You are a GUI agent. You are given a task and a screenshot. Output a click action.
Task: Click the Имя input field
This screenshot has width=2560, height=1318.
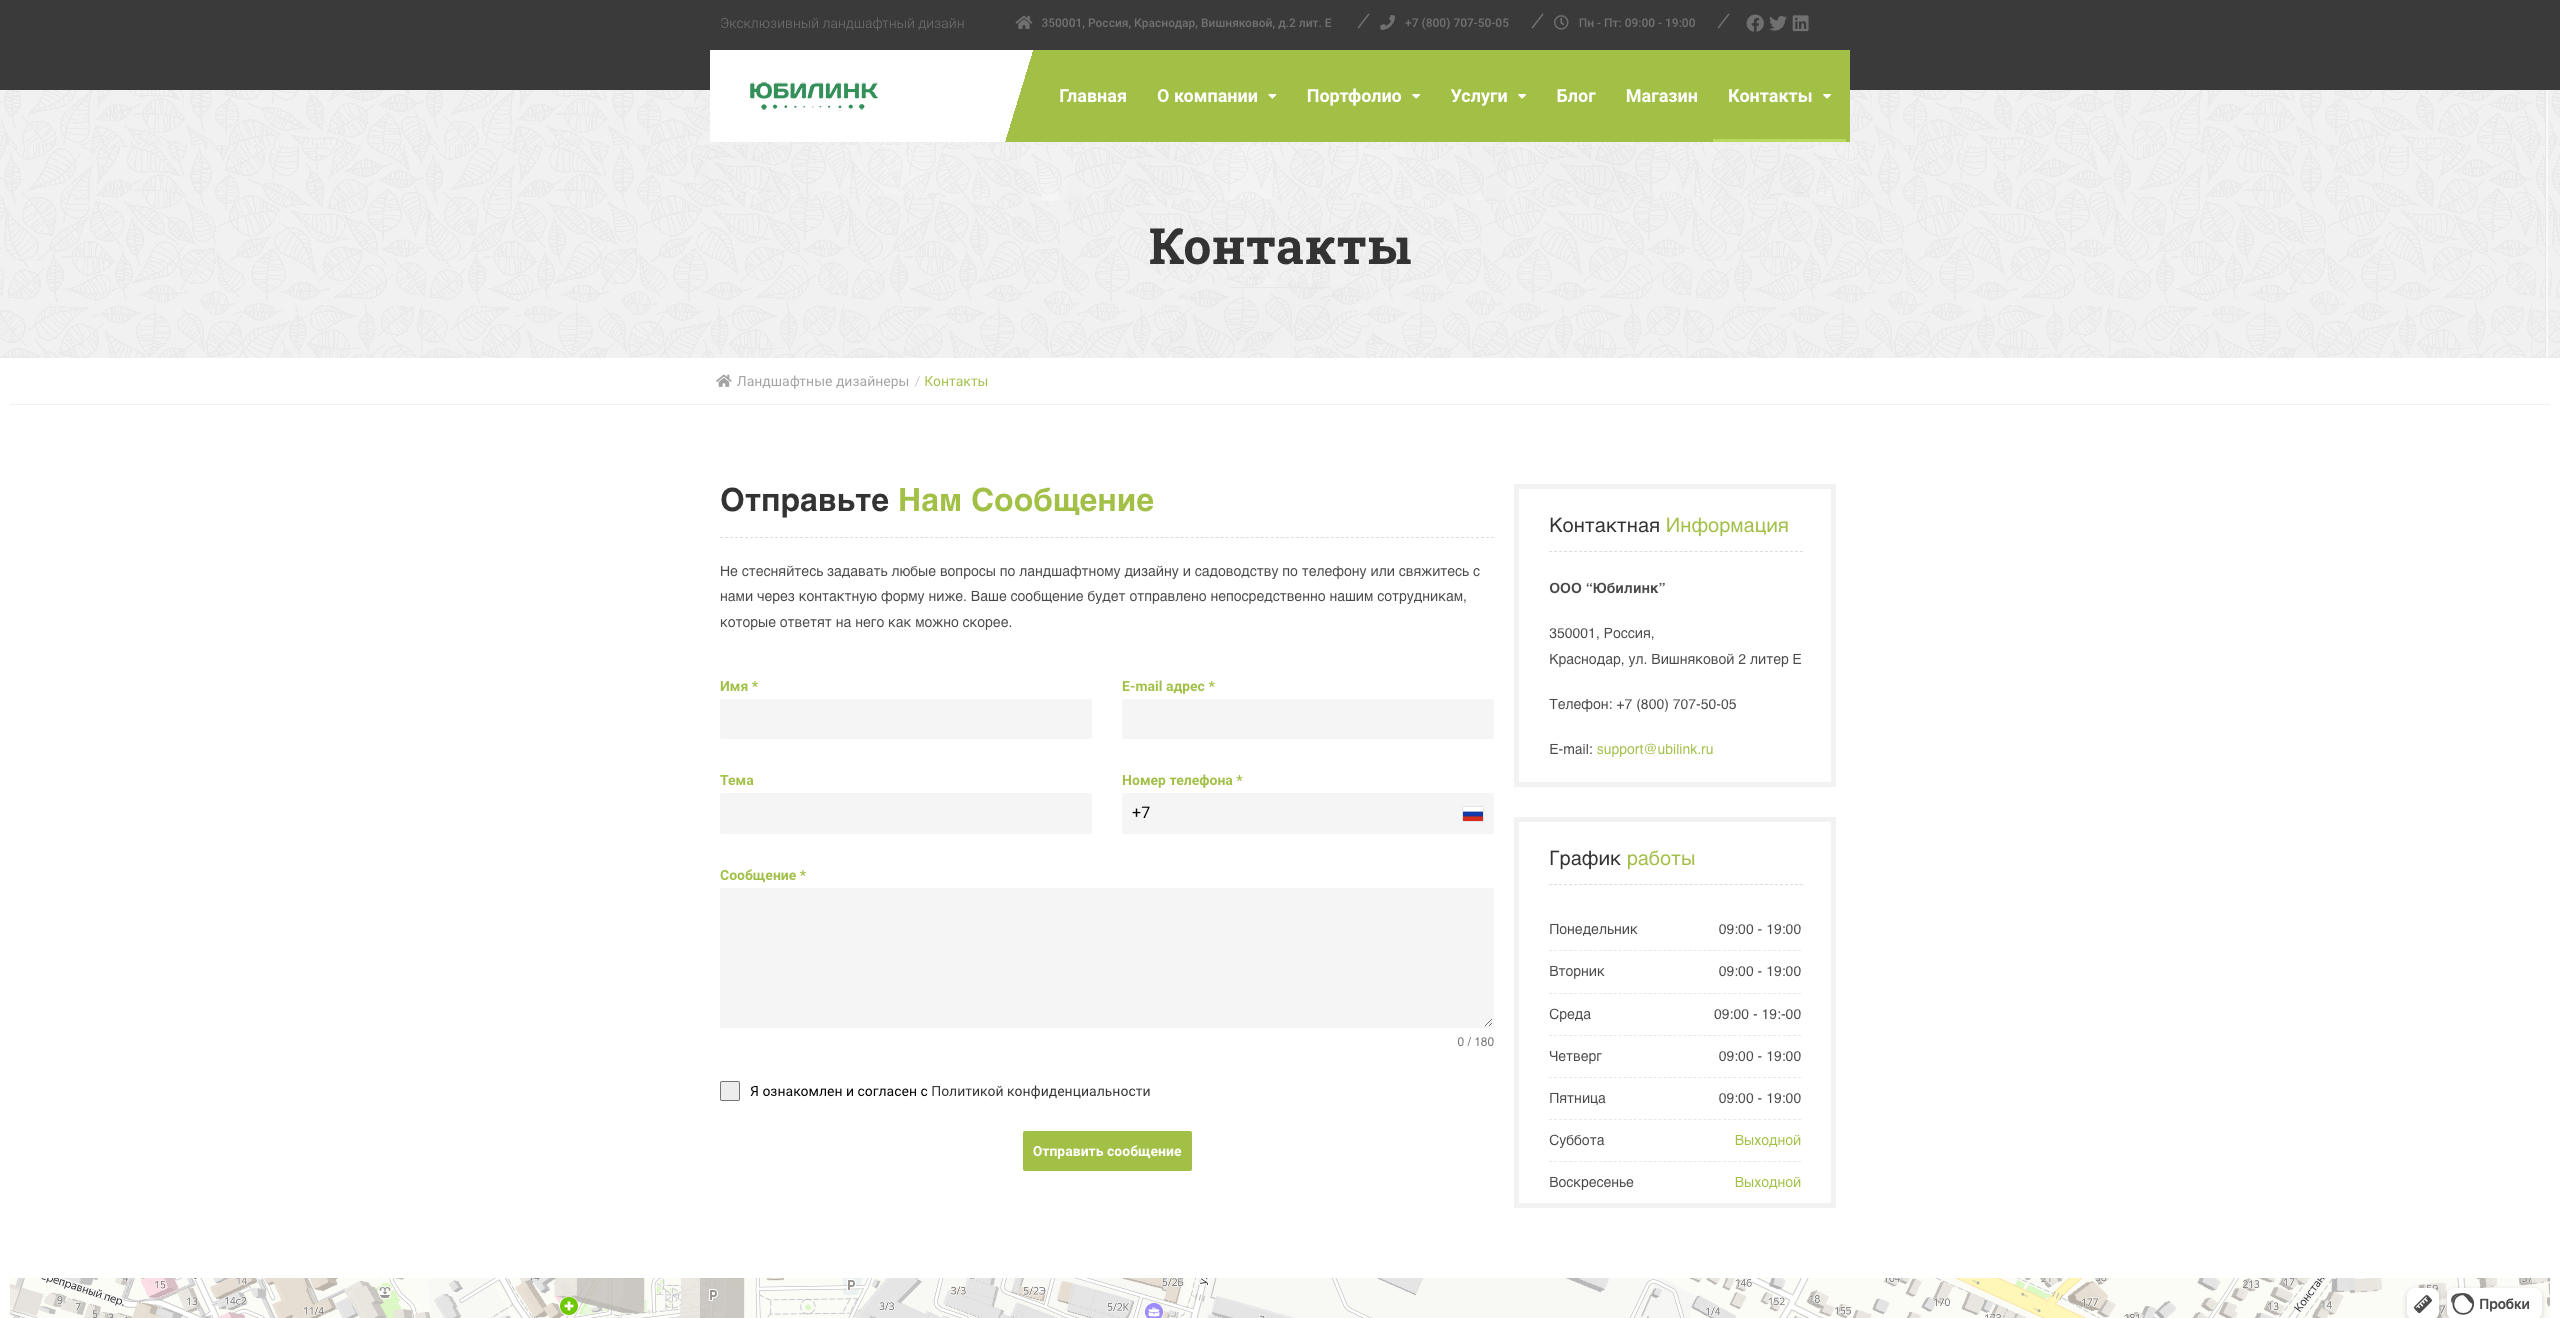pos(905,719)
